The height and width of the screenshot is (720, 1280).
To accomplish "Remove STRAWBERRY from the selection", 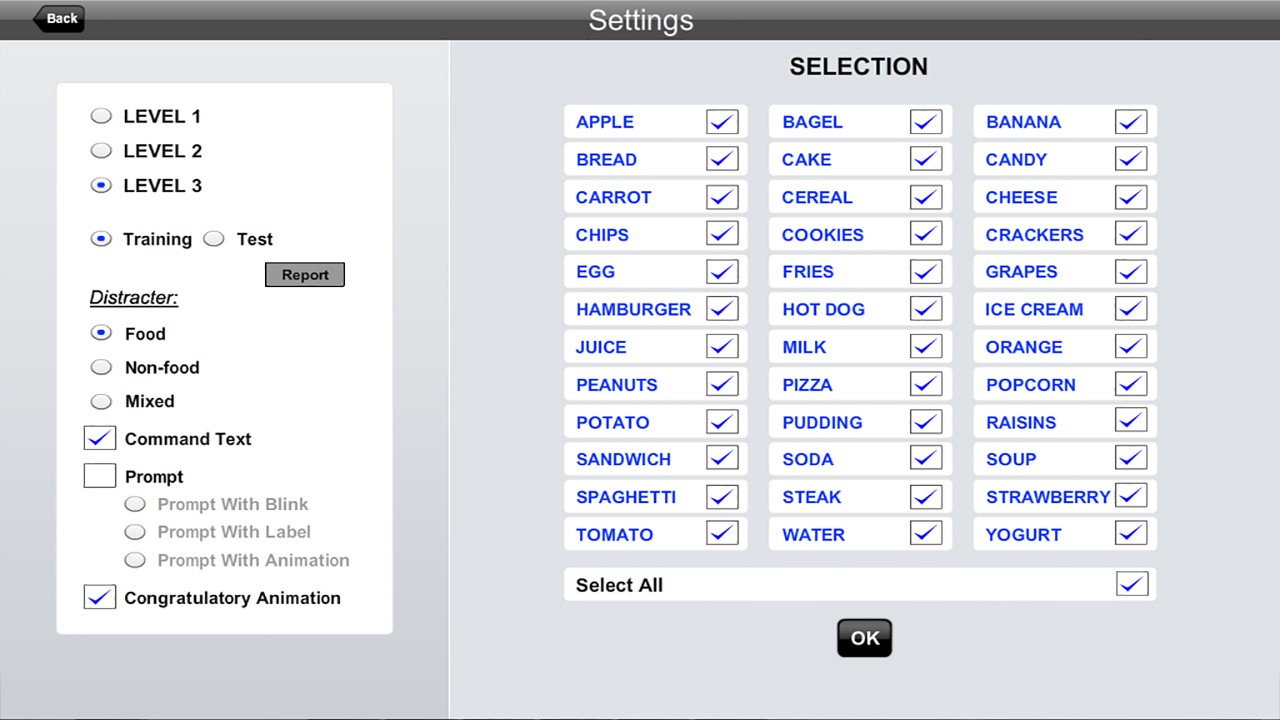I will pyautogui.click(x=1131, y=496).
